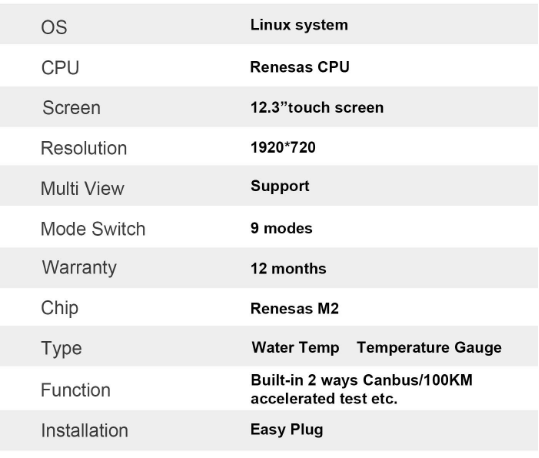Select the Renesas CPU value

[300, 67]
